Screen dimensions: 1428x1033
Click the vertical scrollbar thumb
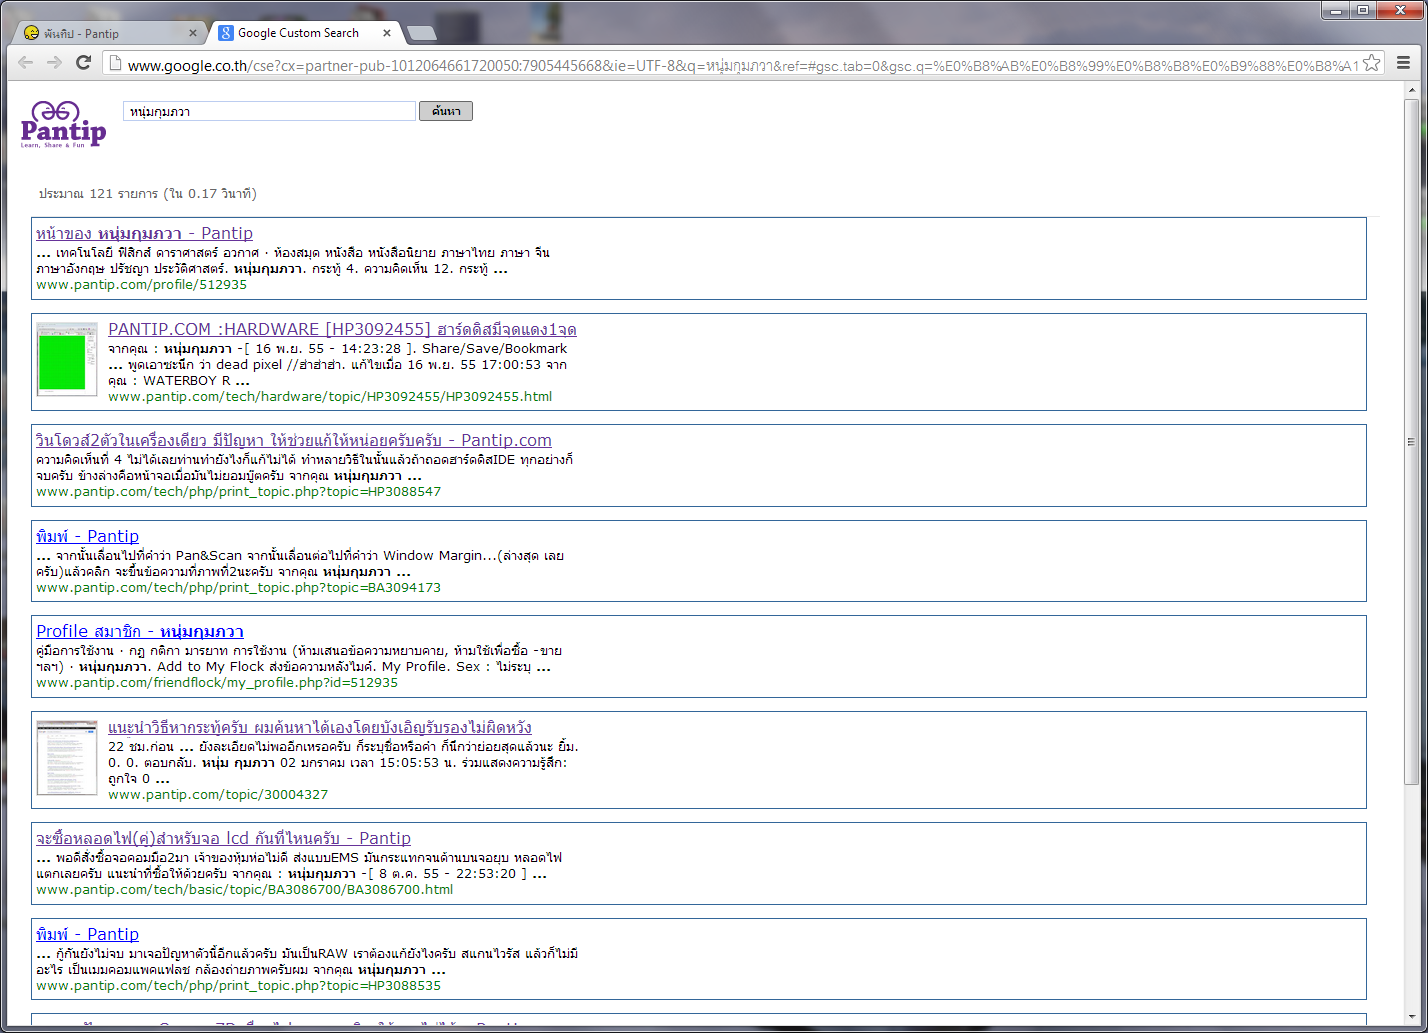click(x=1411, y=441)
